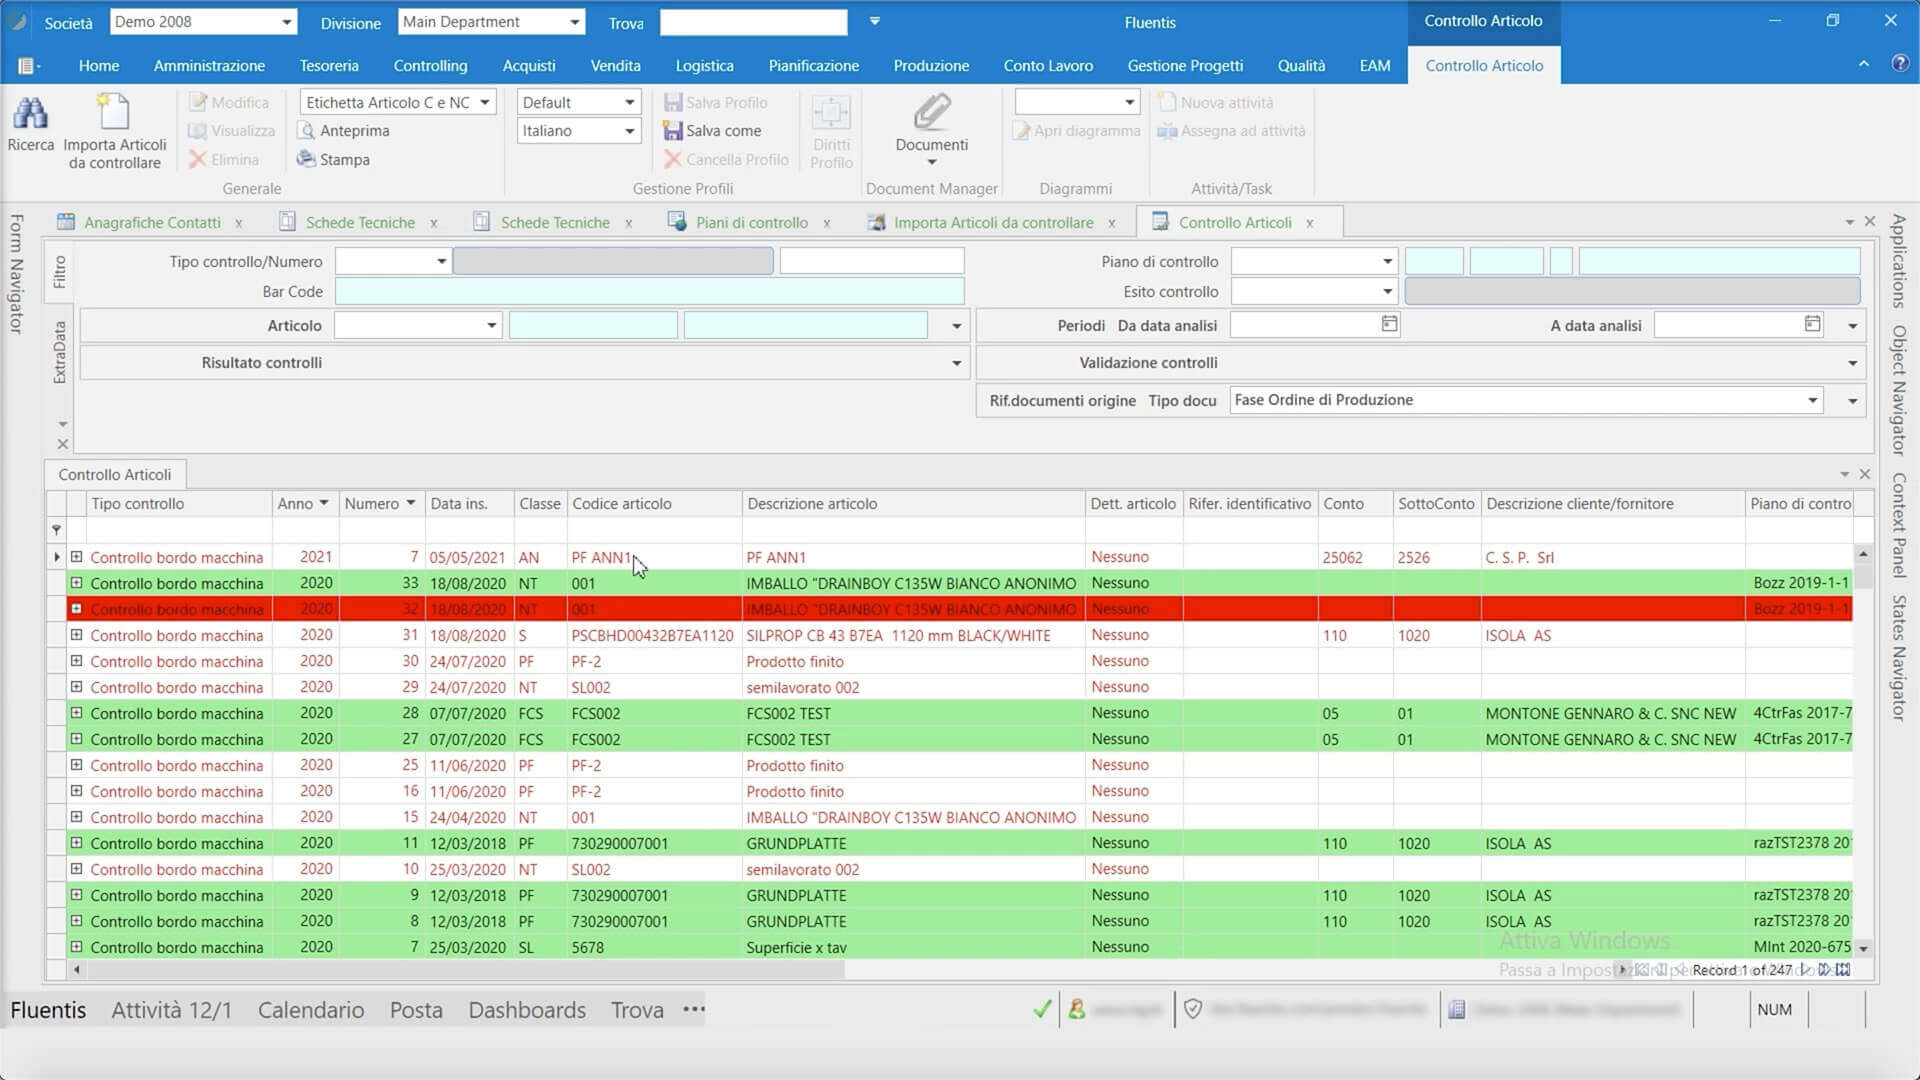1920x1080 pixels.
Task: Click the grid horizontal scrollbar
Action: point(466,969)
